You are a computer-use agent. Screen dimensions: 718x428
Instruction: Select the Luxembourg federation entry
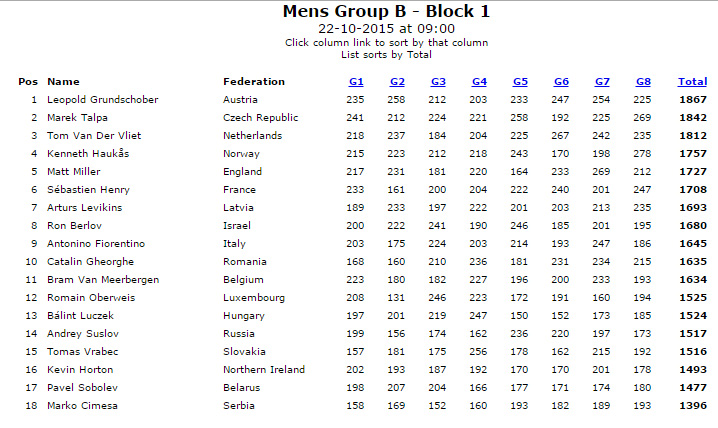pyautogui.click(x=254, y=298)
